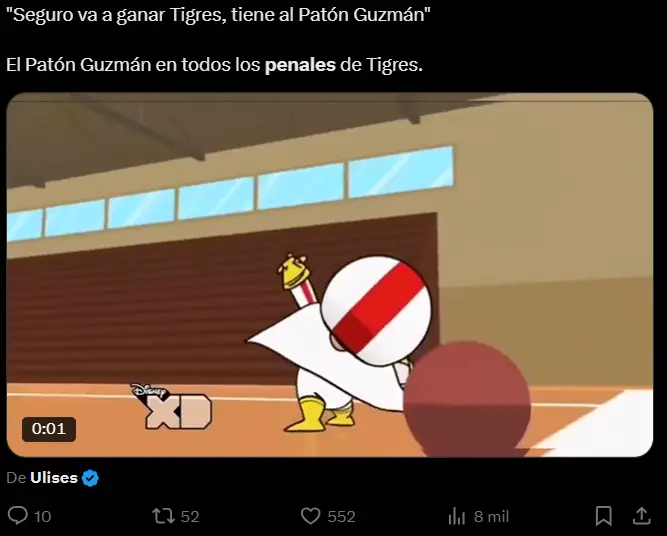Click the bold word penales
Image resolution: width=667 pixels, height=536 pixels.
click(300, 65)
